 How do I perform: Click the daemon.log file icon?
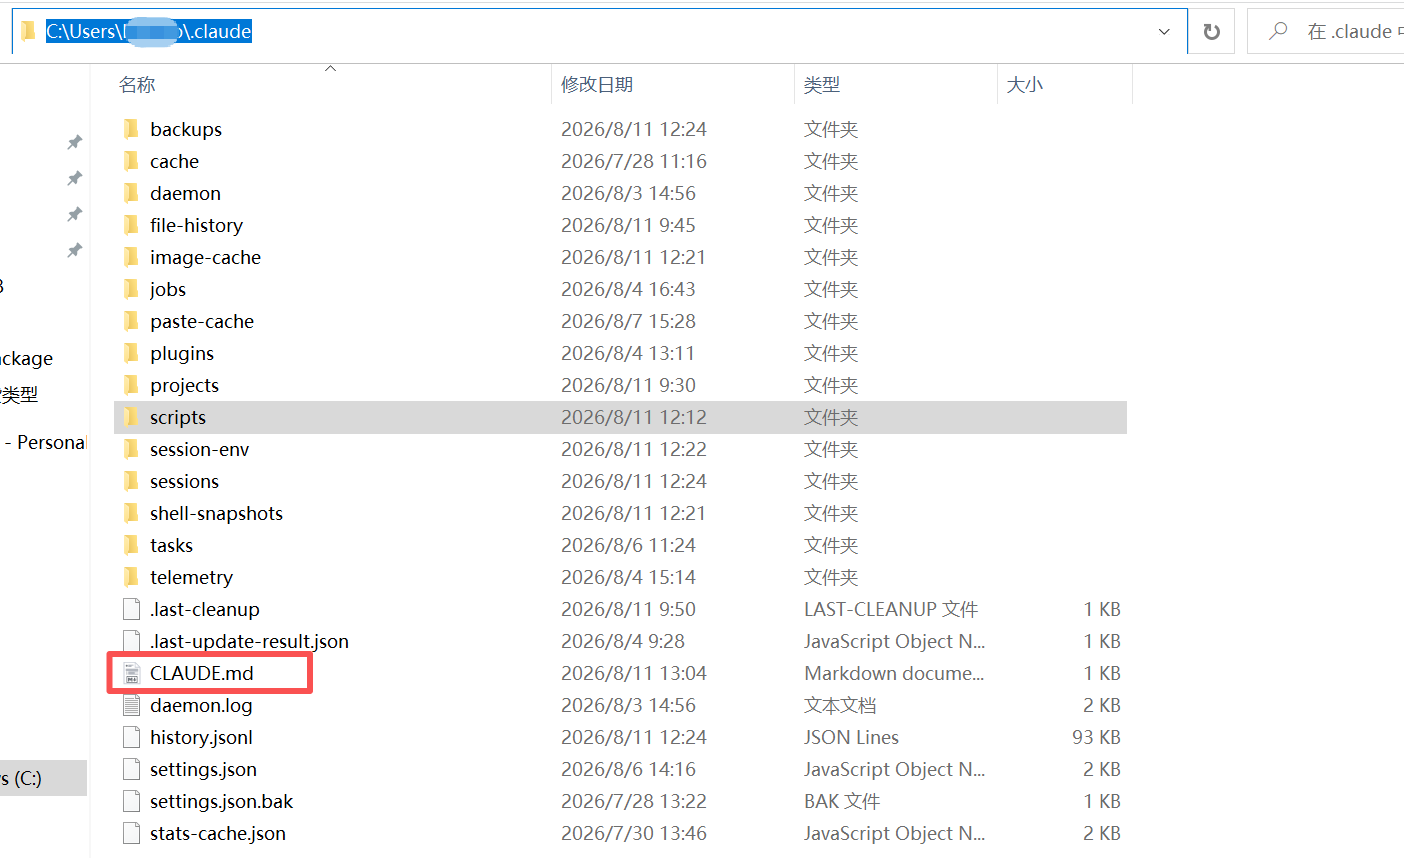pyautogui.click(x=131, y=705)
